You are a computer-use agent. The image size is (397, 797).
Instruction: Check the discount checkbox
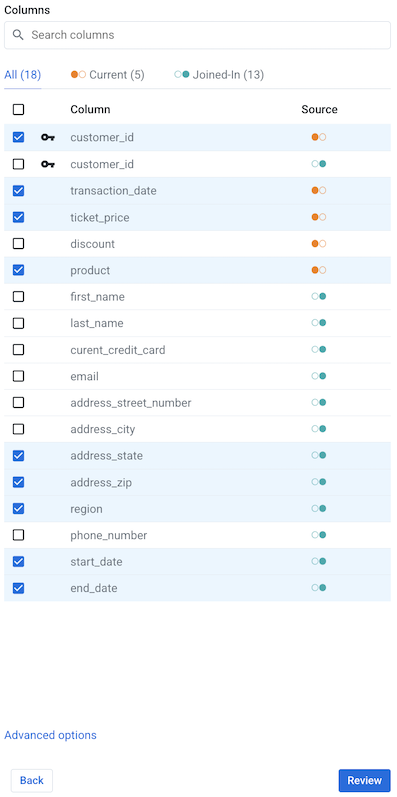click(x=18, y=243)
